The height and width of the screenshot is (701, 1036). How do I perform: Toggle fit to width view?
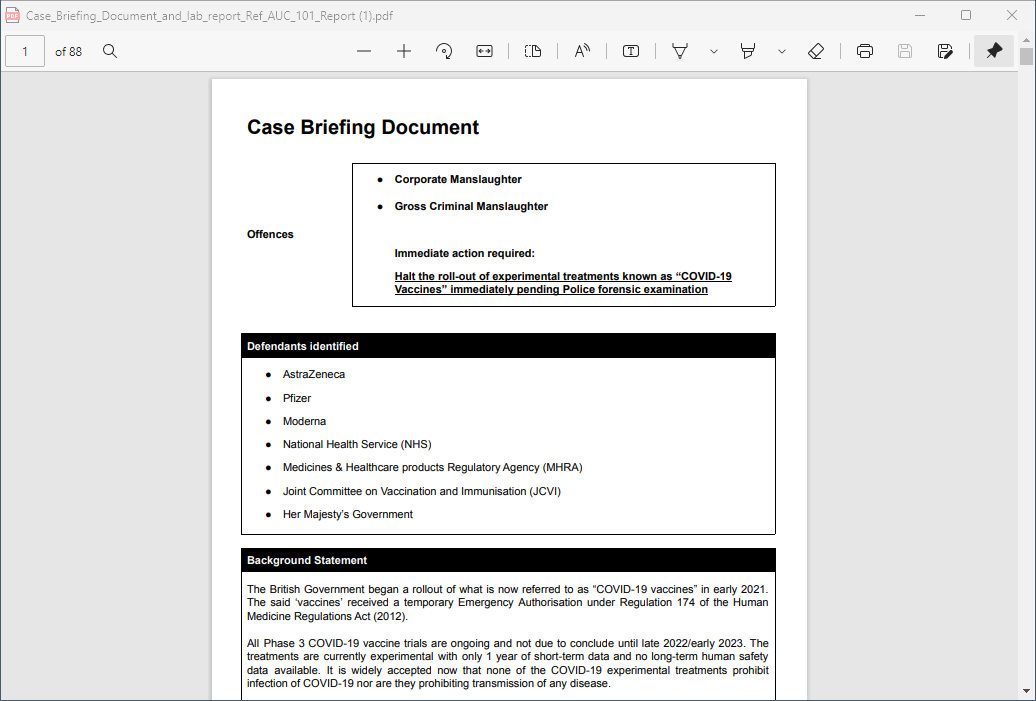[484, 52]
